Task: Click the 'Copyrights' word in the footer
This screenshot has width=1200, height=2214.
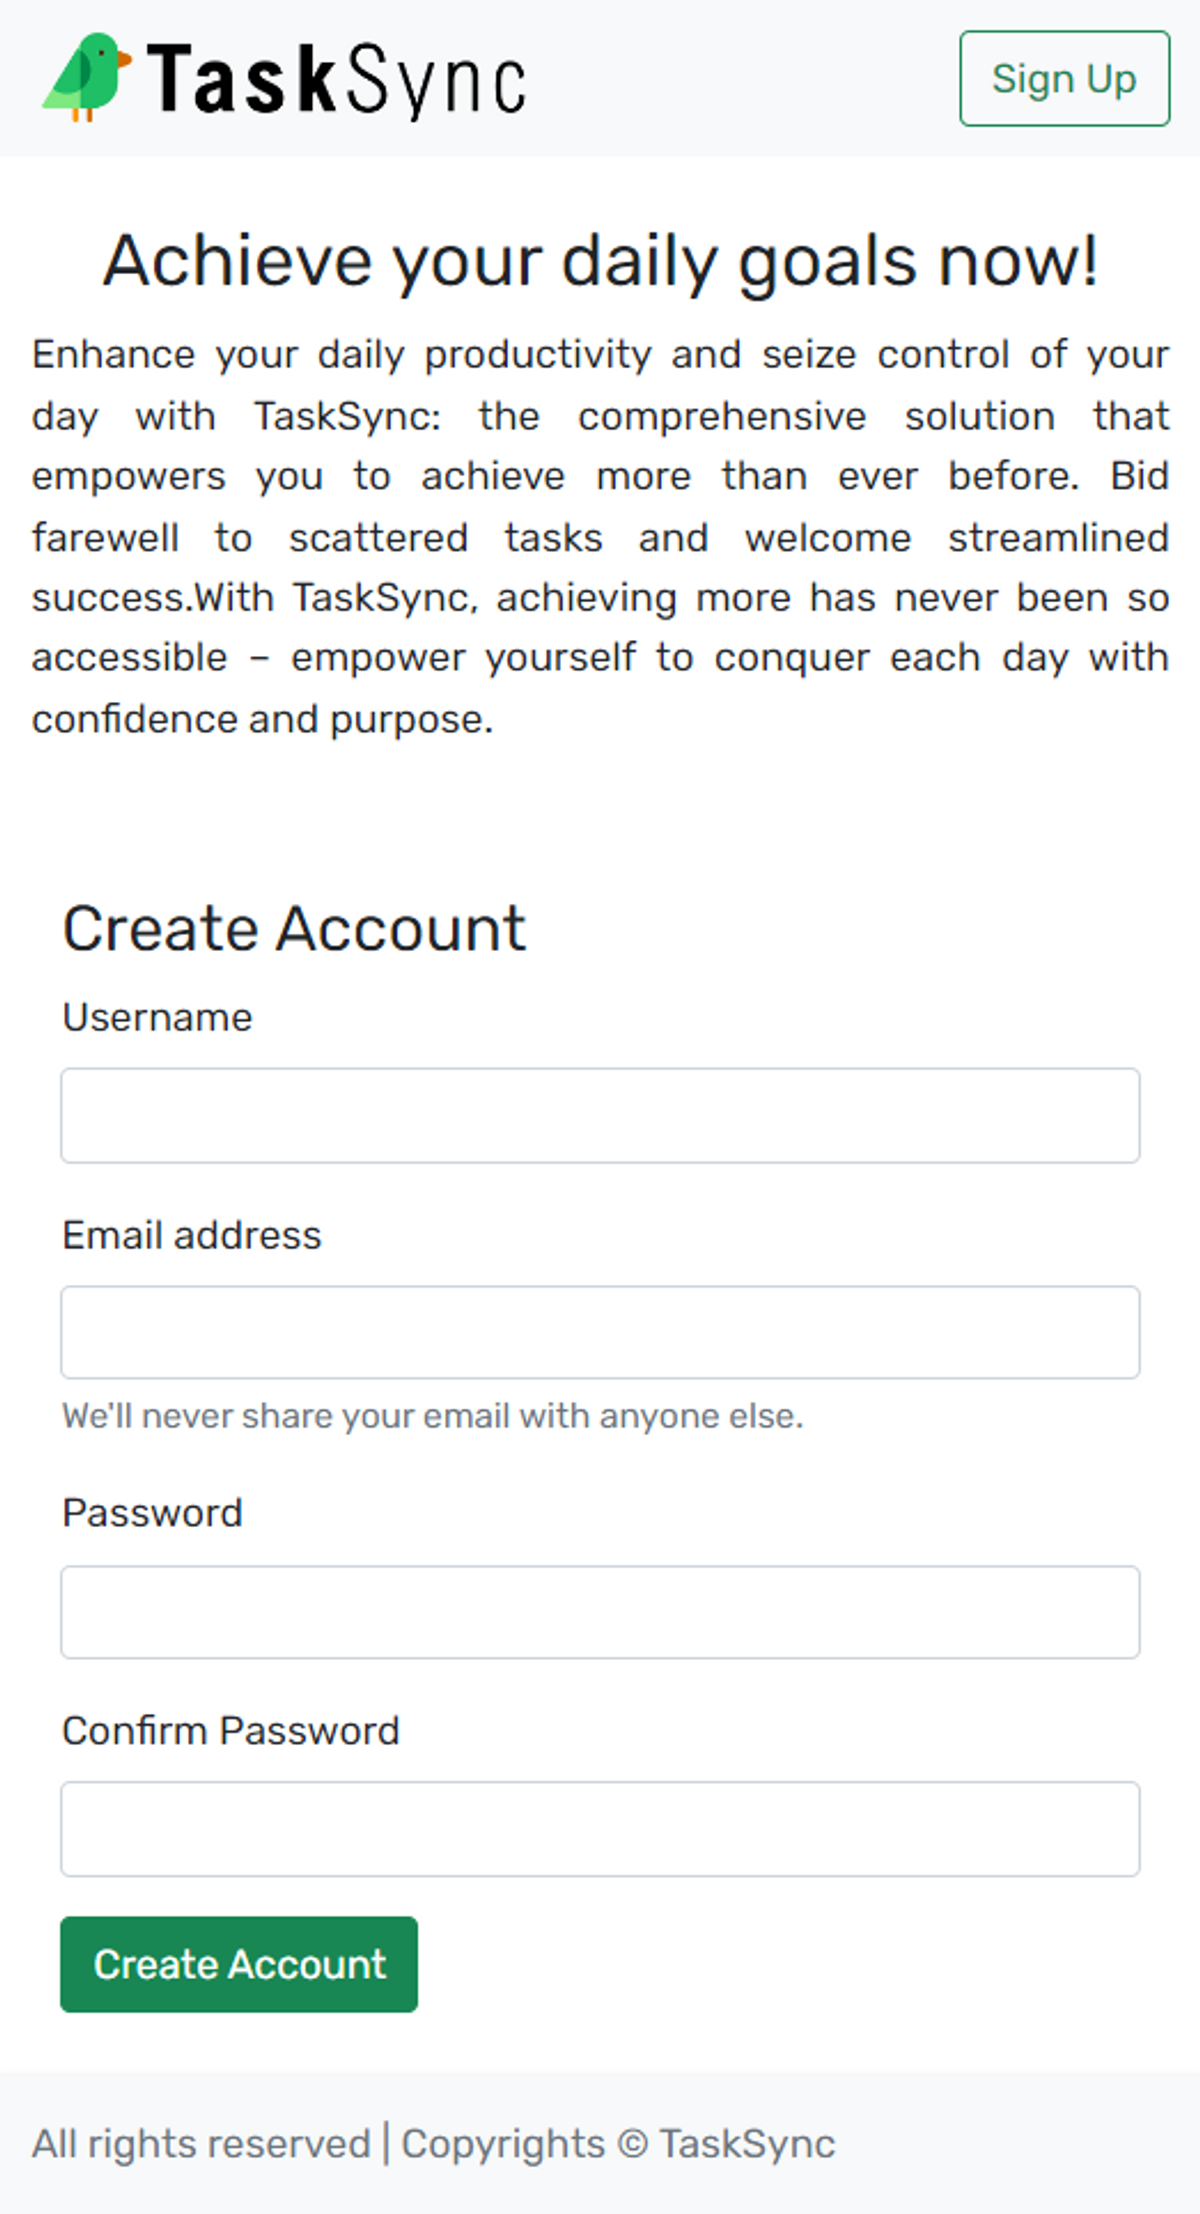Action: pyautogui.click(x=503, y=2144)
